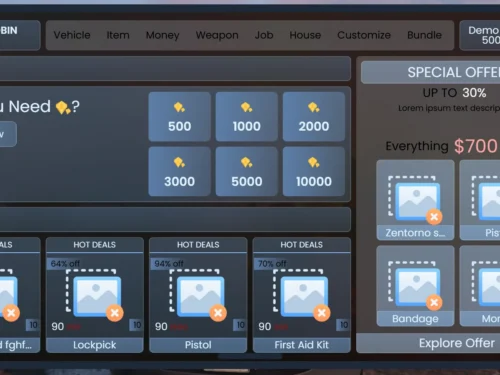Click HOT DEALS header above First Aid Kit
The height and width of the screenshot is (375, 500).
click(x=302, y=245)
